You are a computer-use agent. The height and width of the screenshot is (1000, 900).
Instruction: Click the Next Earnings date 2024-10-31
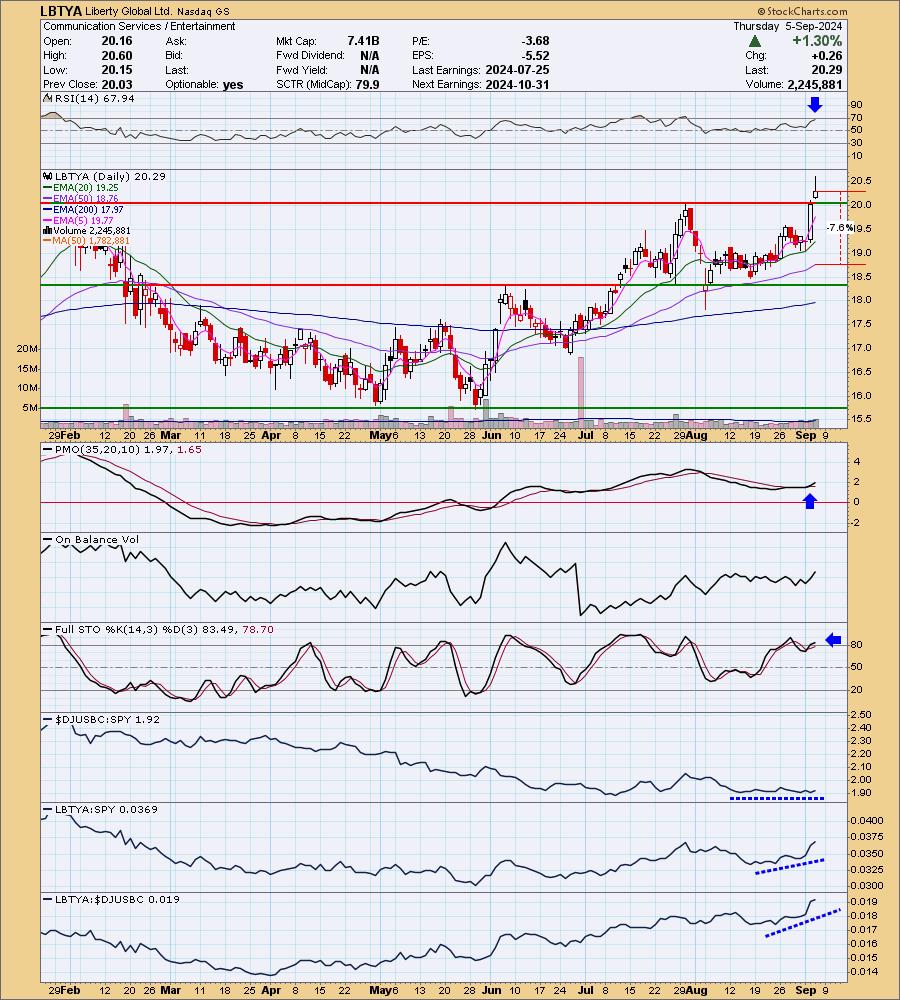coord(517,84)
